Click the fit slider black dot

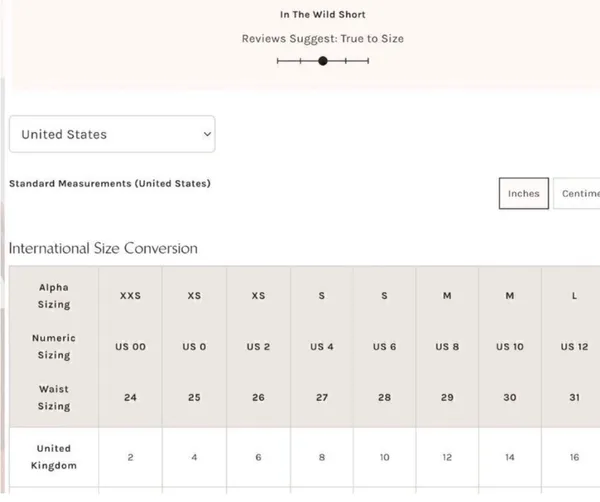click(x=323, y=61)
